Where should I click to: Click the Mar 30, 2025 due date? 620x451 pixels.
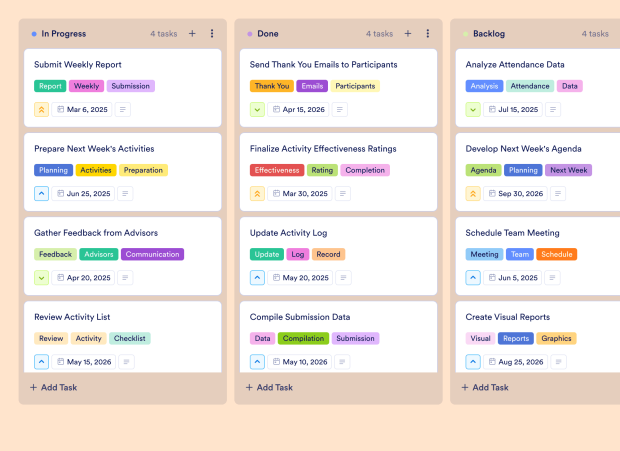[300, 194]
